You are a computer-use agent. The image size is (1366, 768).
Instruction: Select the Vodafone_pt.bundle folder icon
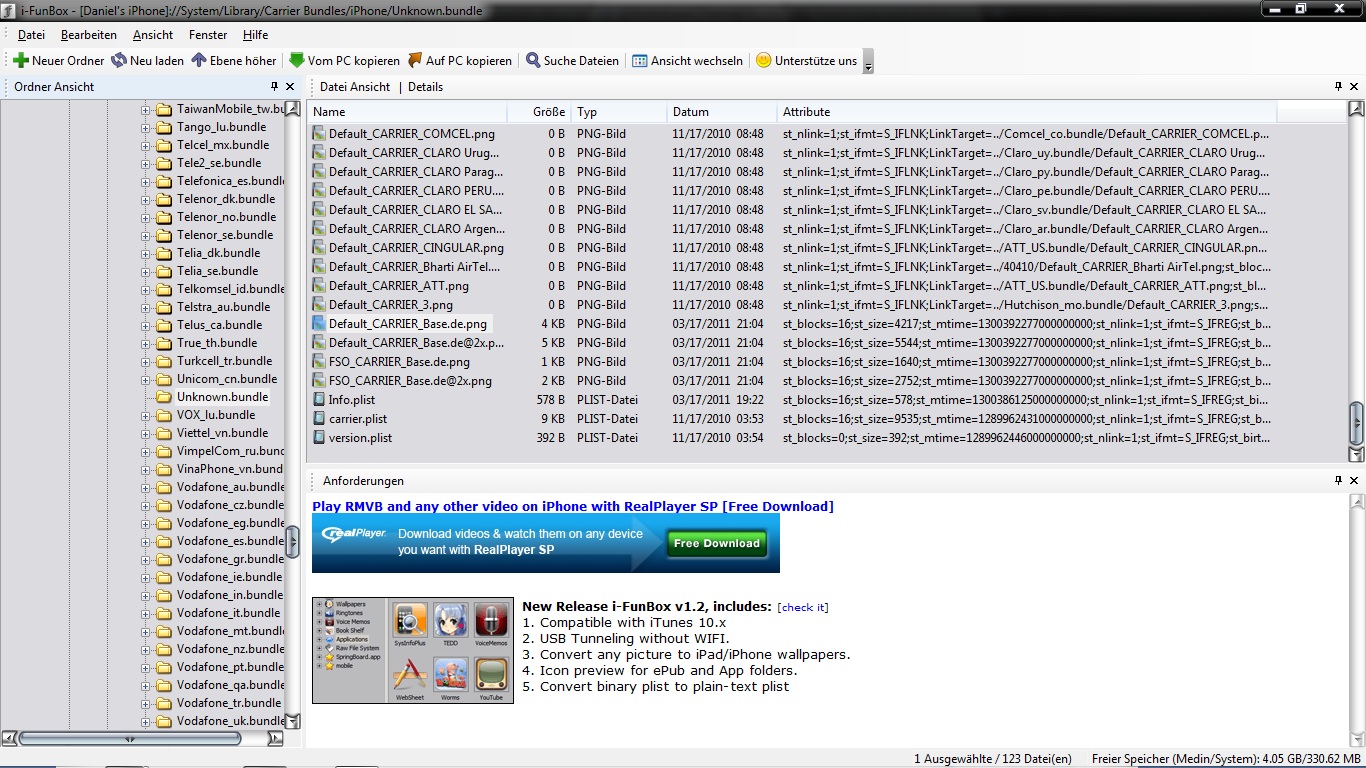point(164,667)
